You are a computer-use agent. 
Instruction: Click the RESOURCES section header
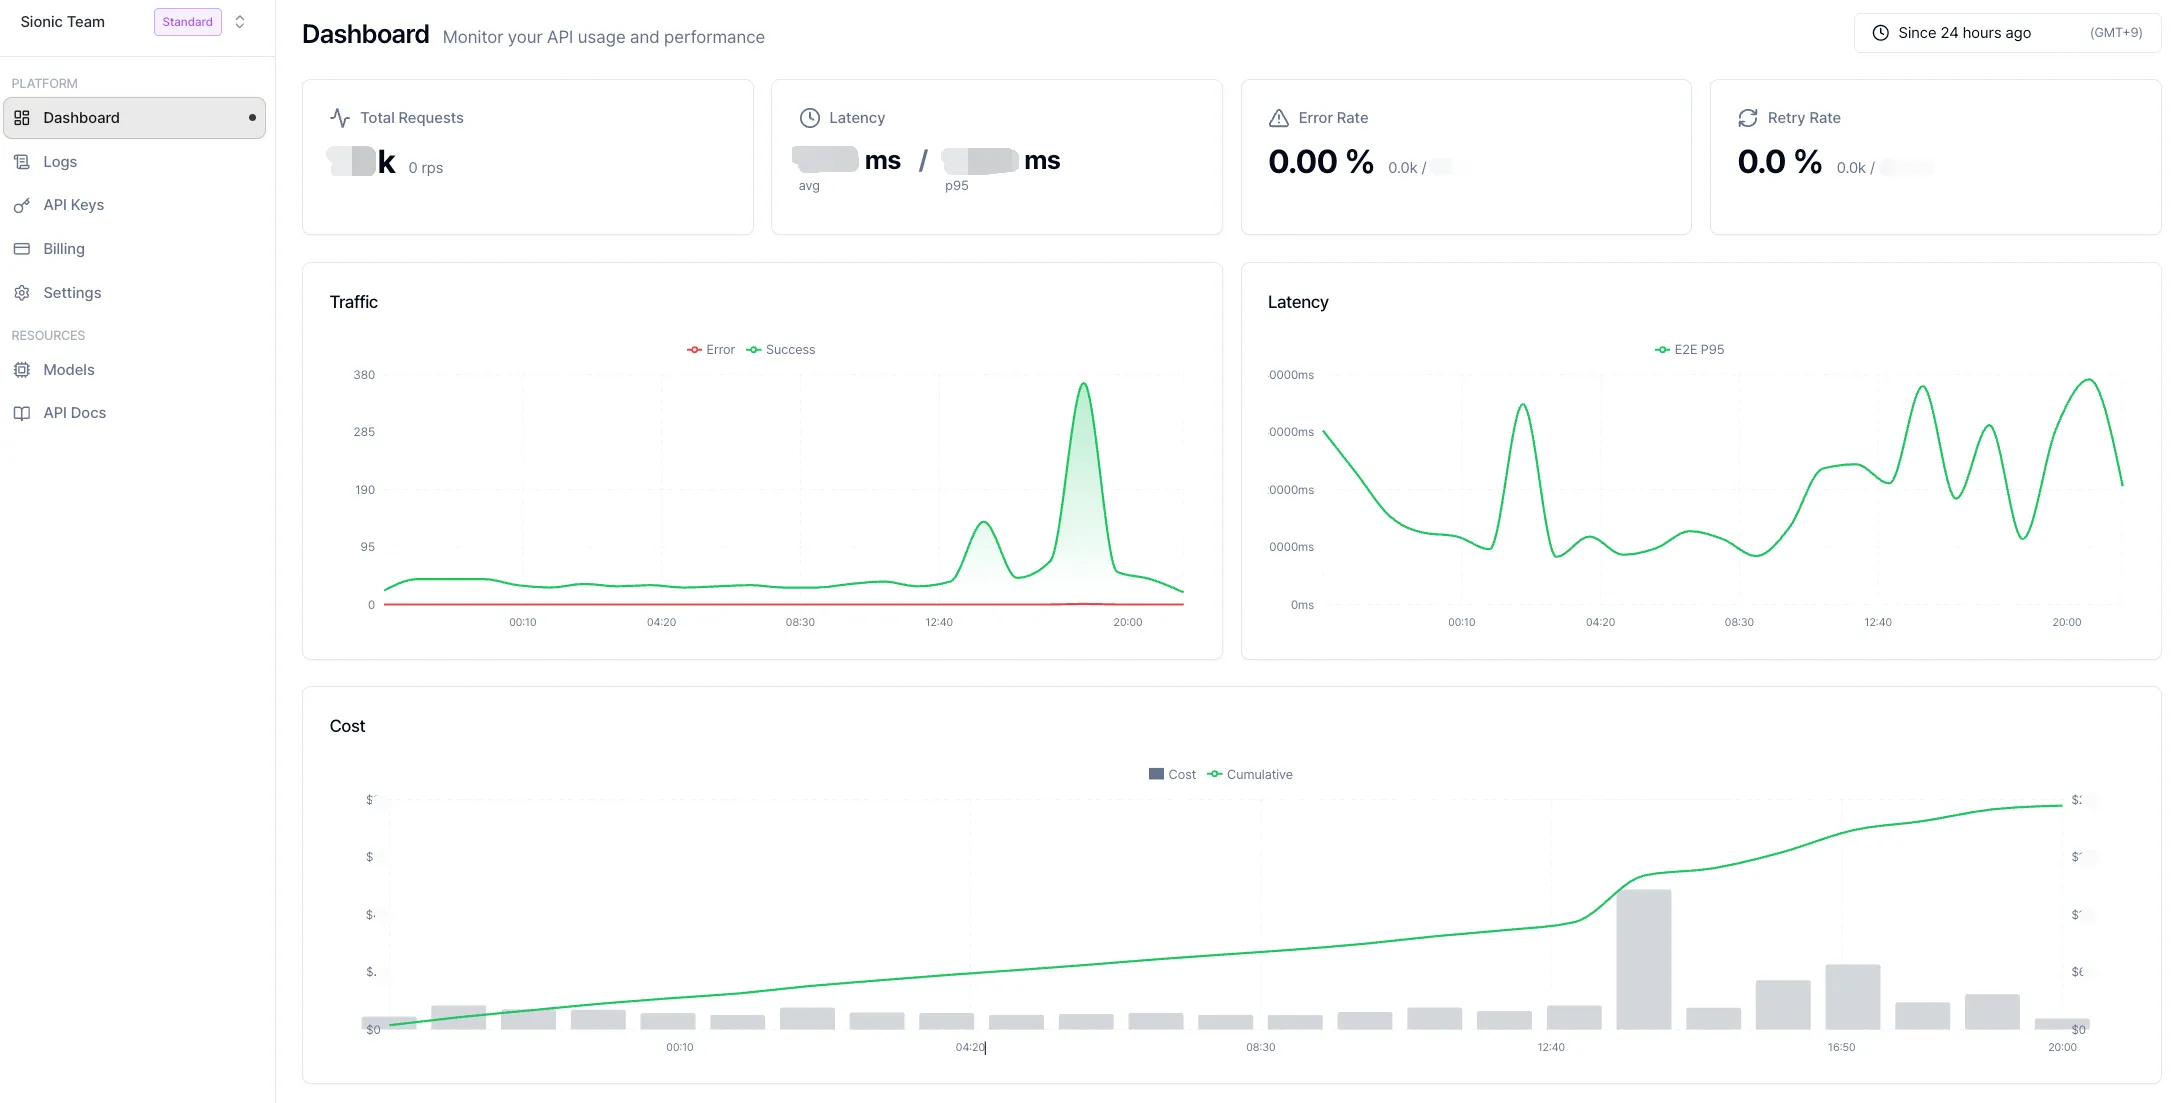coord(48,336)
